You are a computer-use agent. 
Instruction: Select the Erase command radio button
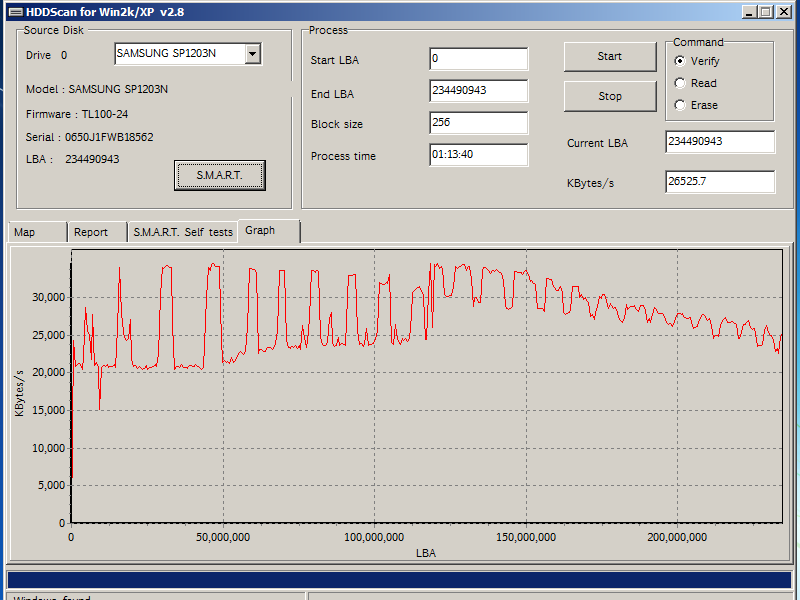coord(681,105)
